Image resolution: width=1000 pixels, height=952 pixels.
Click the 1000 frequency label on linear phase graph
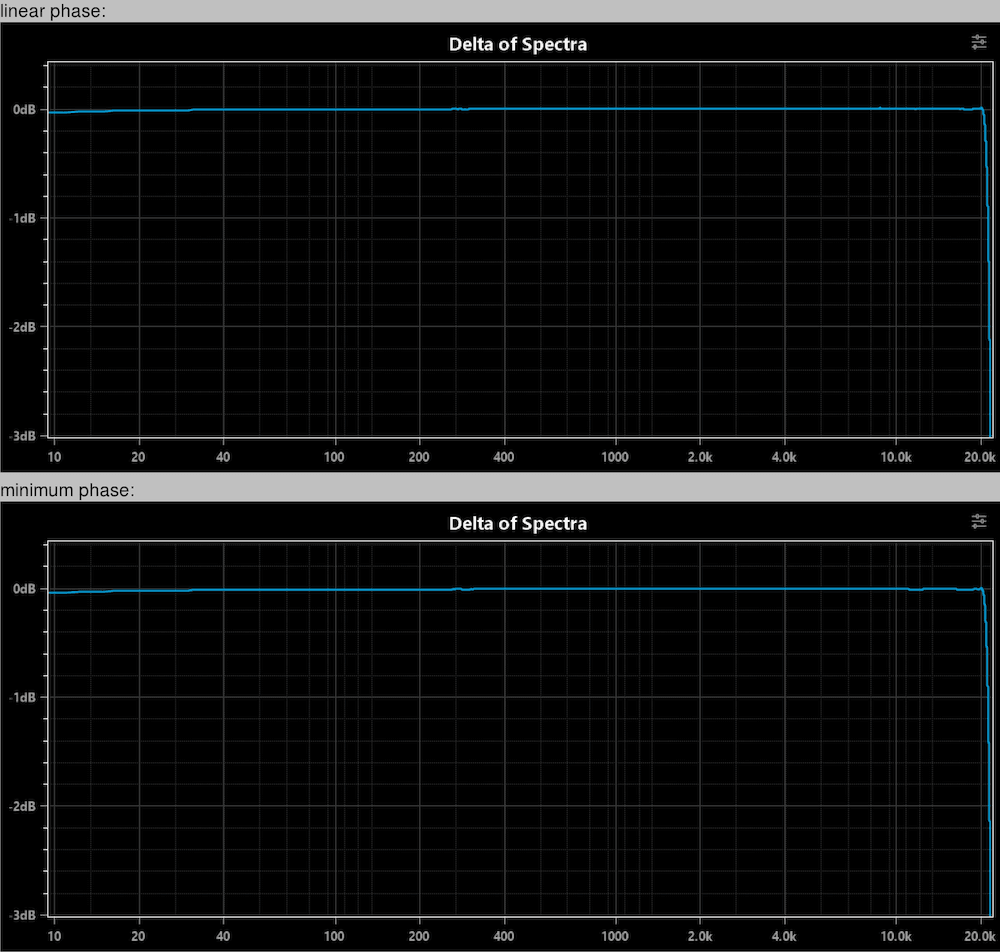coord(615,457)
